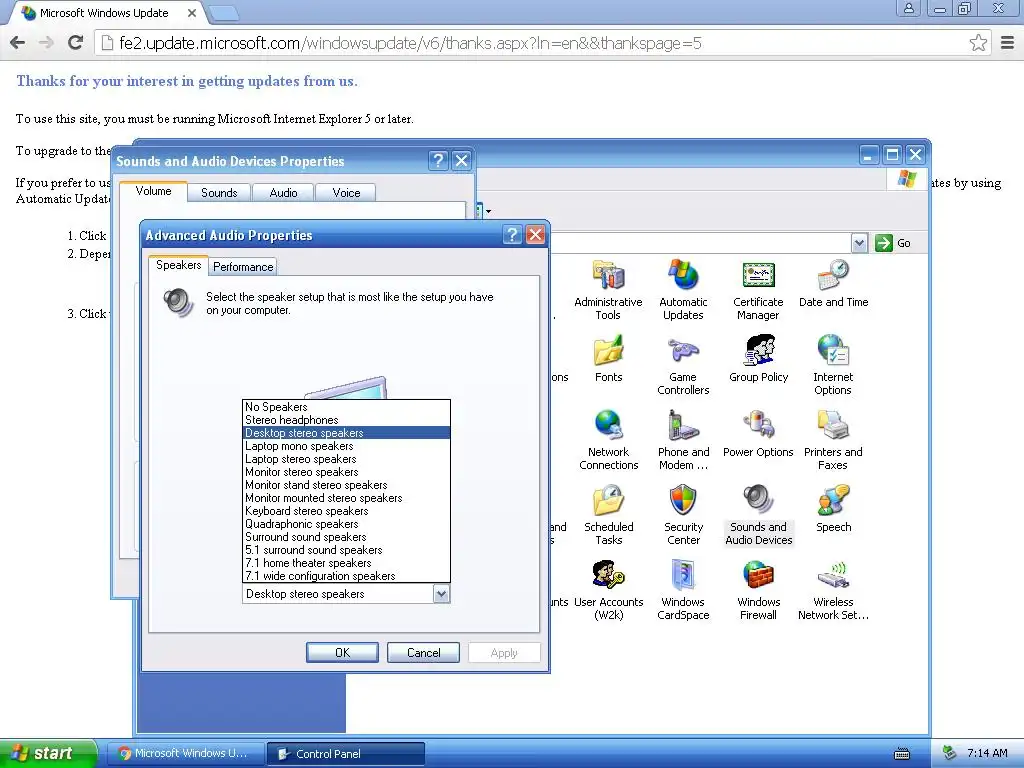1024x768 pixels.
Task: Bookmark page with the star icon
Action: tap(978, 43)
